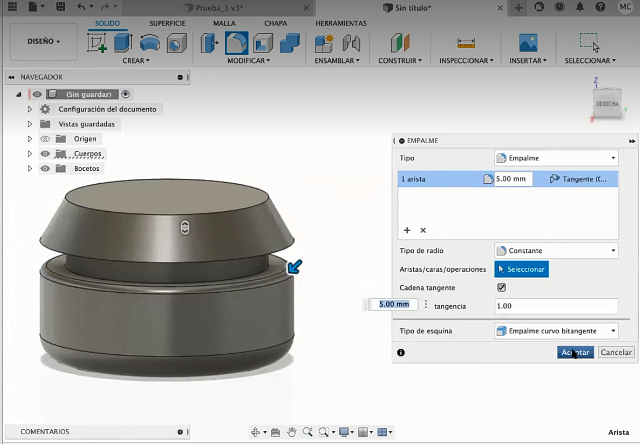Select the Fillet (Empalme) tool in Modificar
Image resolution: width=640 pixels, height=444 pixels.
click(237, 43)
